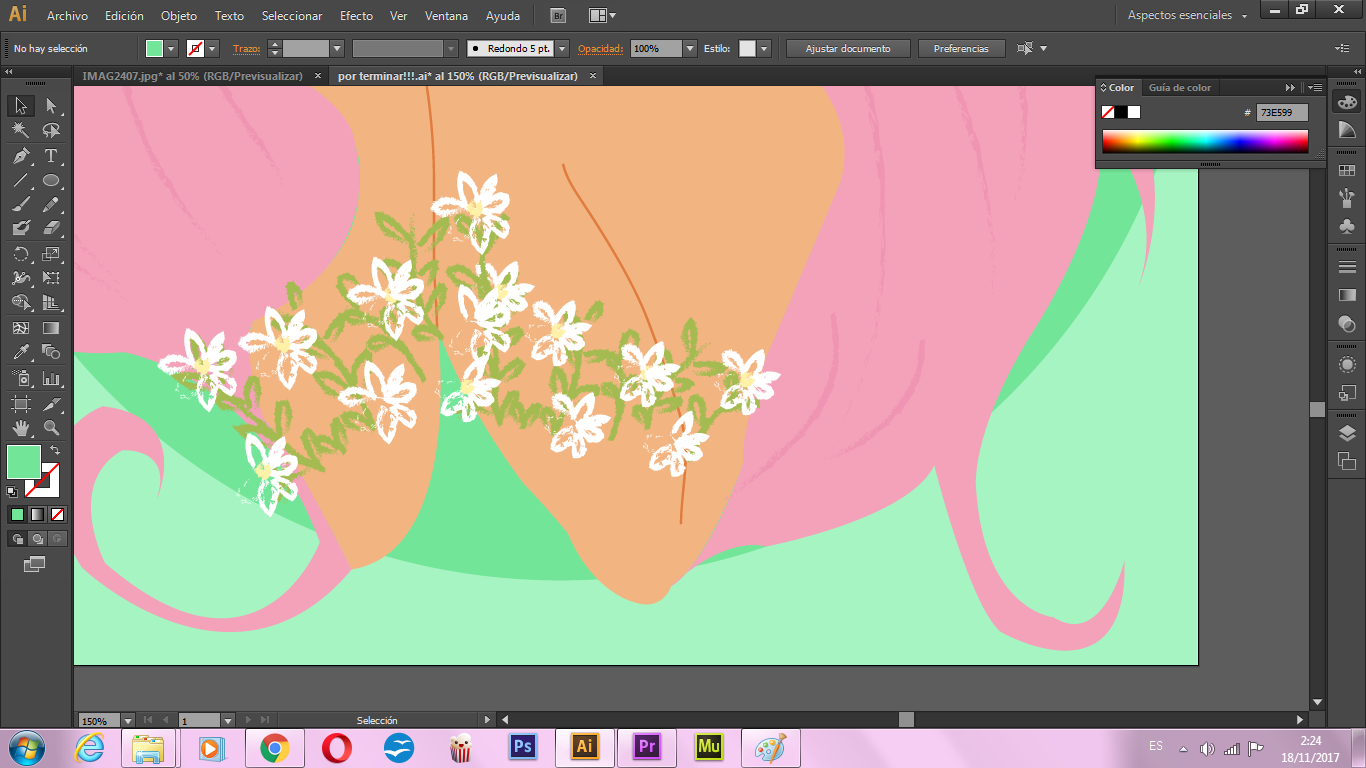Select the Direct Selection tool
This screenshot has width=1366, height=768.
click(51, 105)
